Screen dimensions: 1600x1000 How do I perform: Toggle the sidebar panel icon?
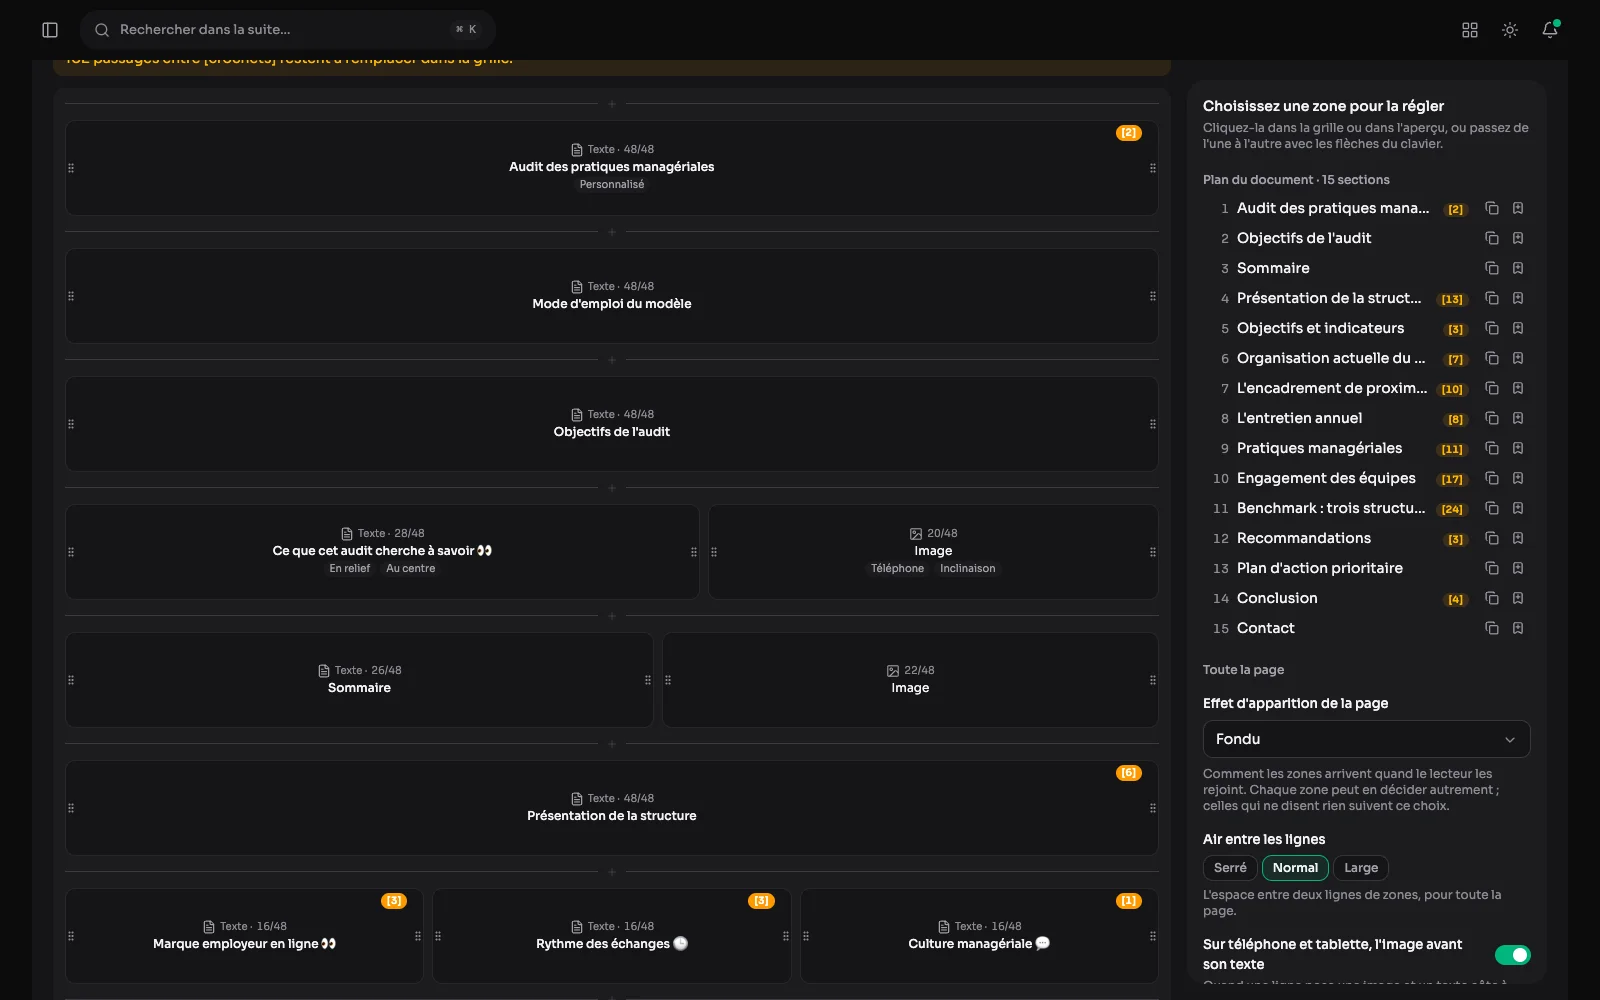[50, 30]
